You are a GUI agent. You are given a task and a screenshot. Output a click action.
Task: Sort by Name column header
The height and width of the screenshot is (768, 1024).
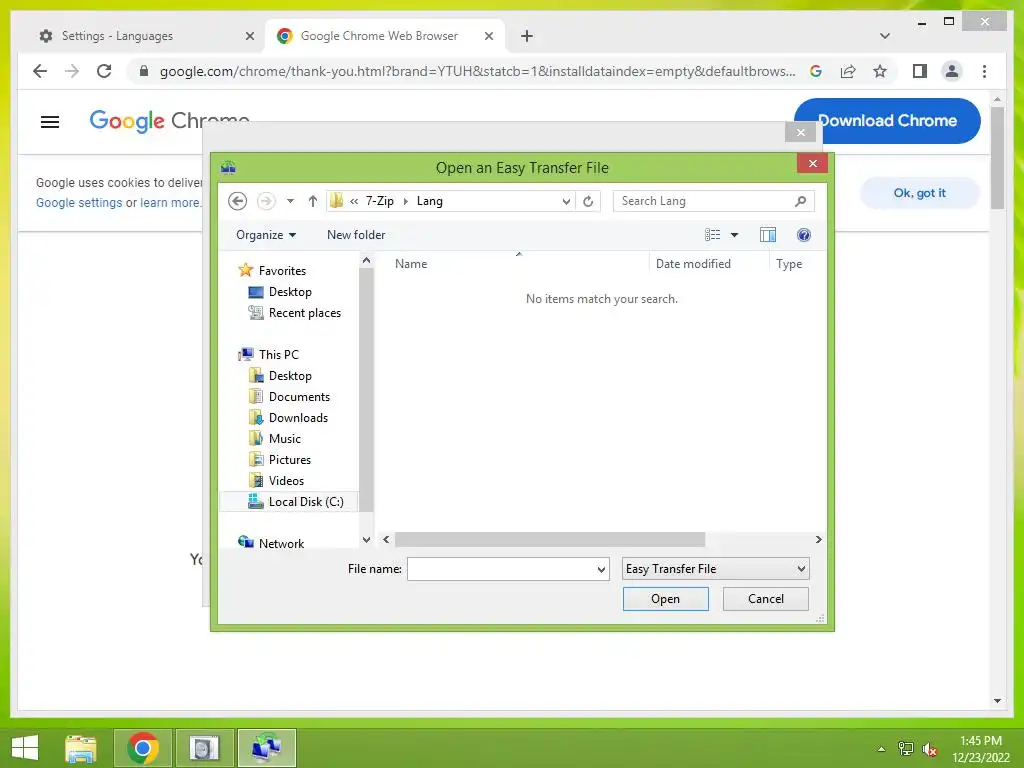pyautogui.click(x=411, y=264)
